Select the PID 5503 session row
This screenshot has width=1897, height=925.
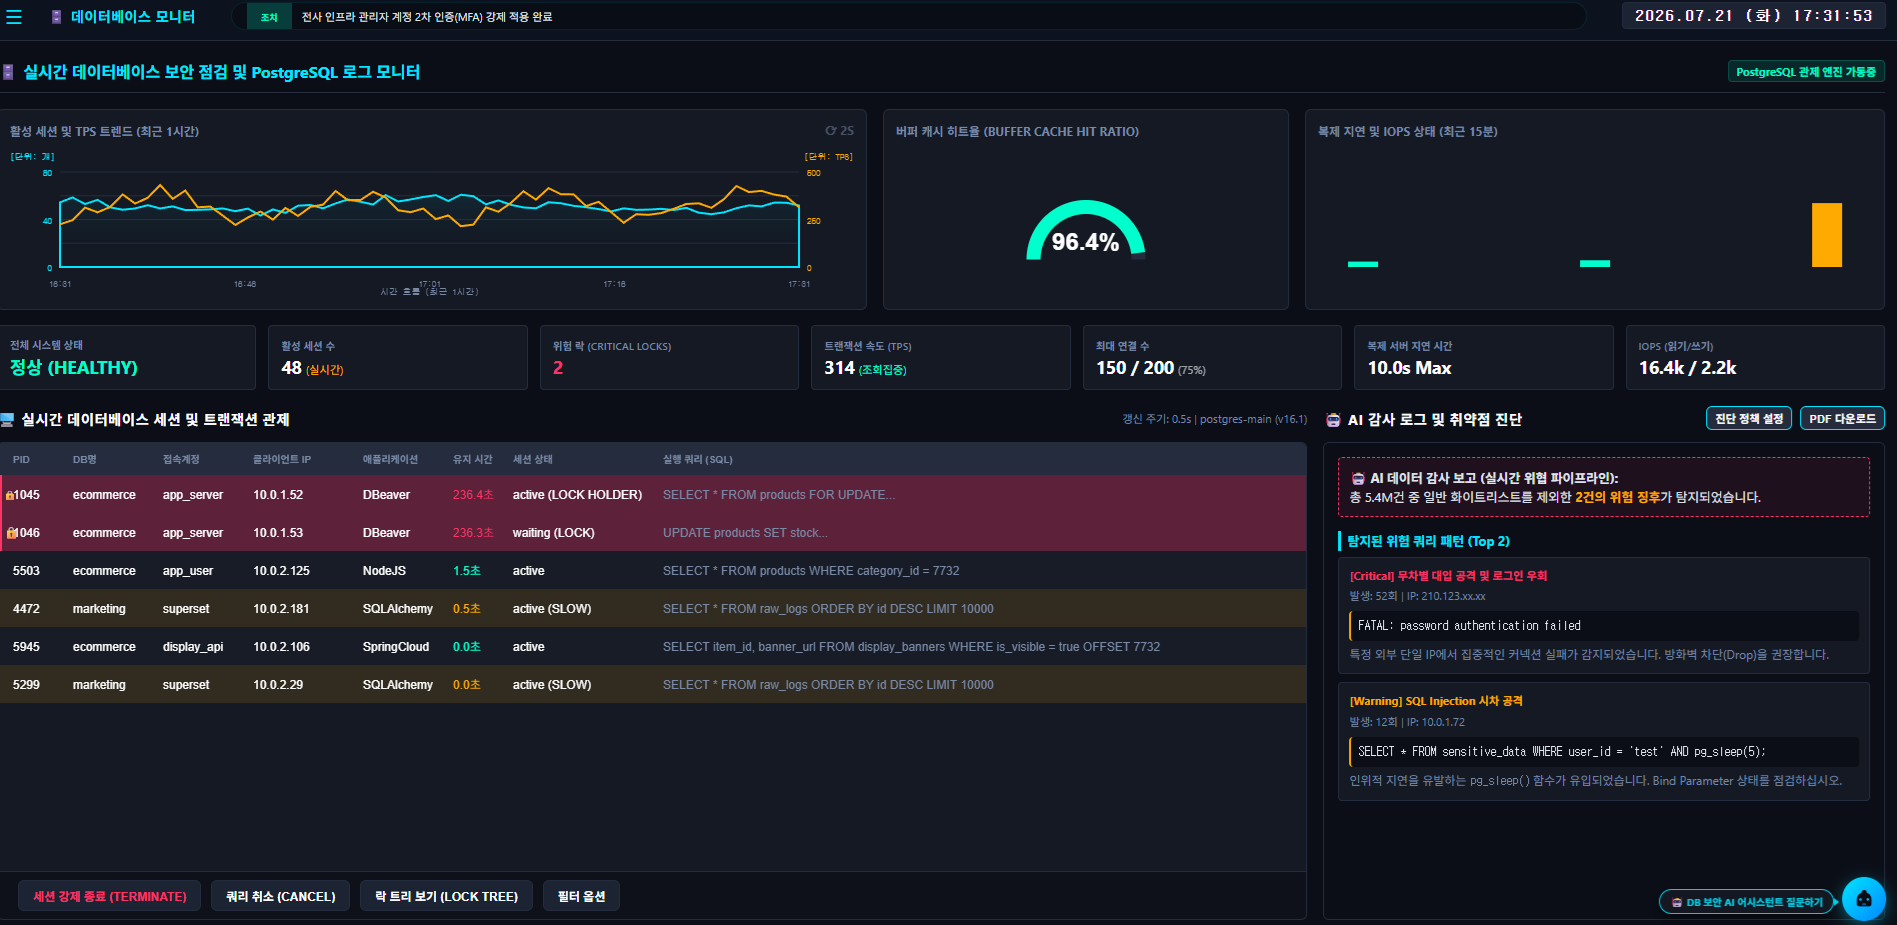tap(653, 571)
